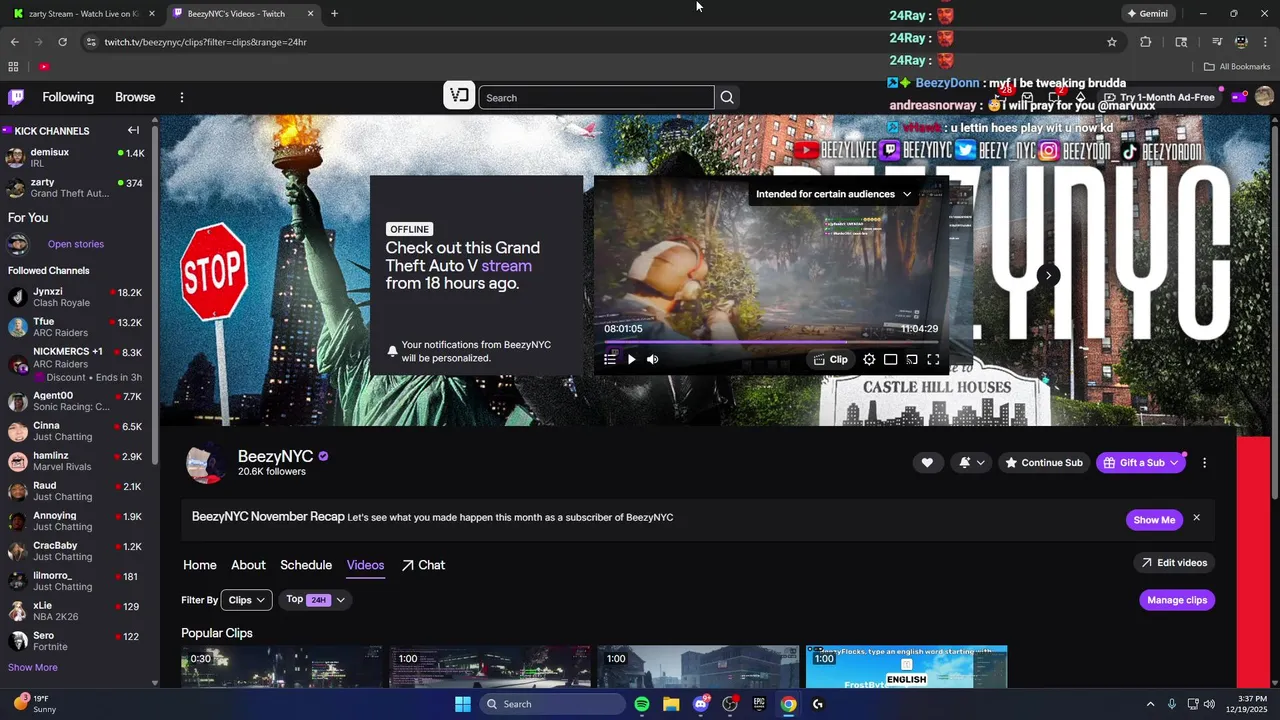Open Chrome extensions puzzle icon
Screen dimensions: 1280x720
[x=1146, y=42]
